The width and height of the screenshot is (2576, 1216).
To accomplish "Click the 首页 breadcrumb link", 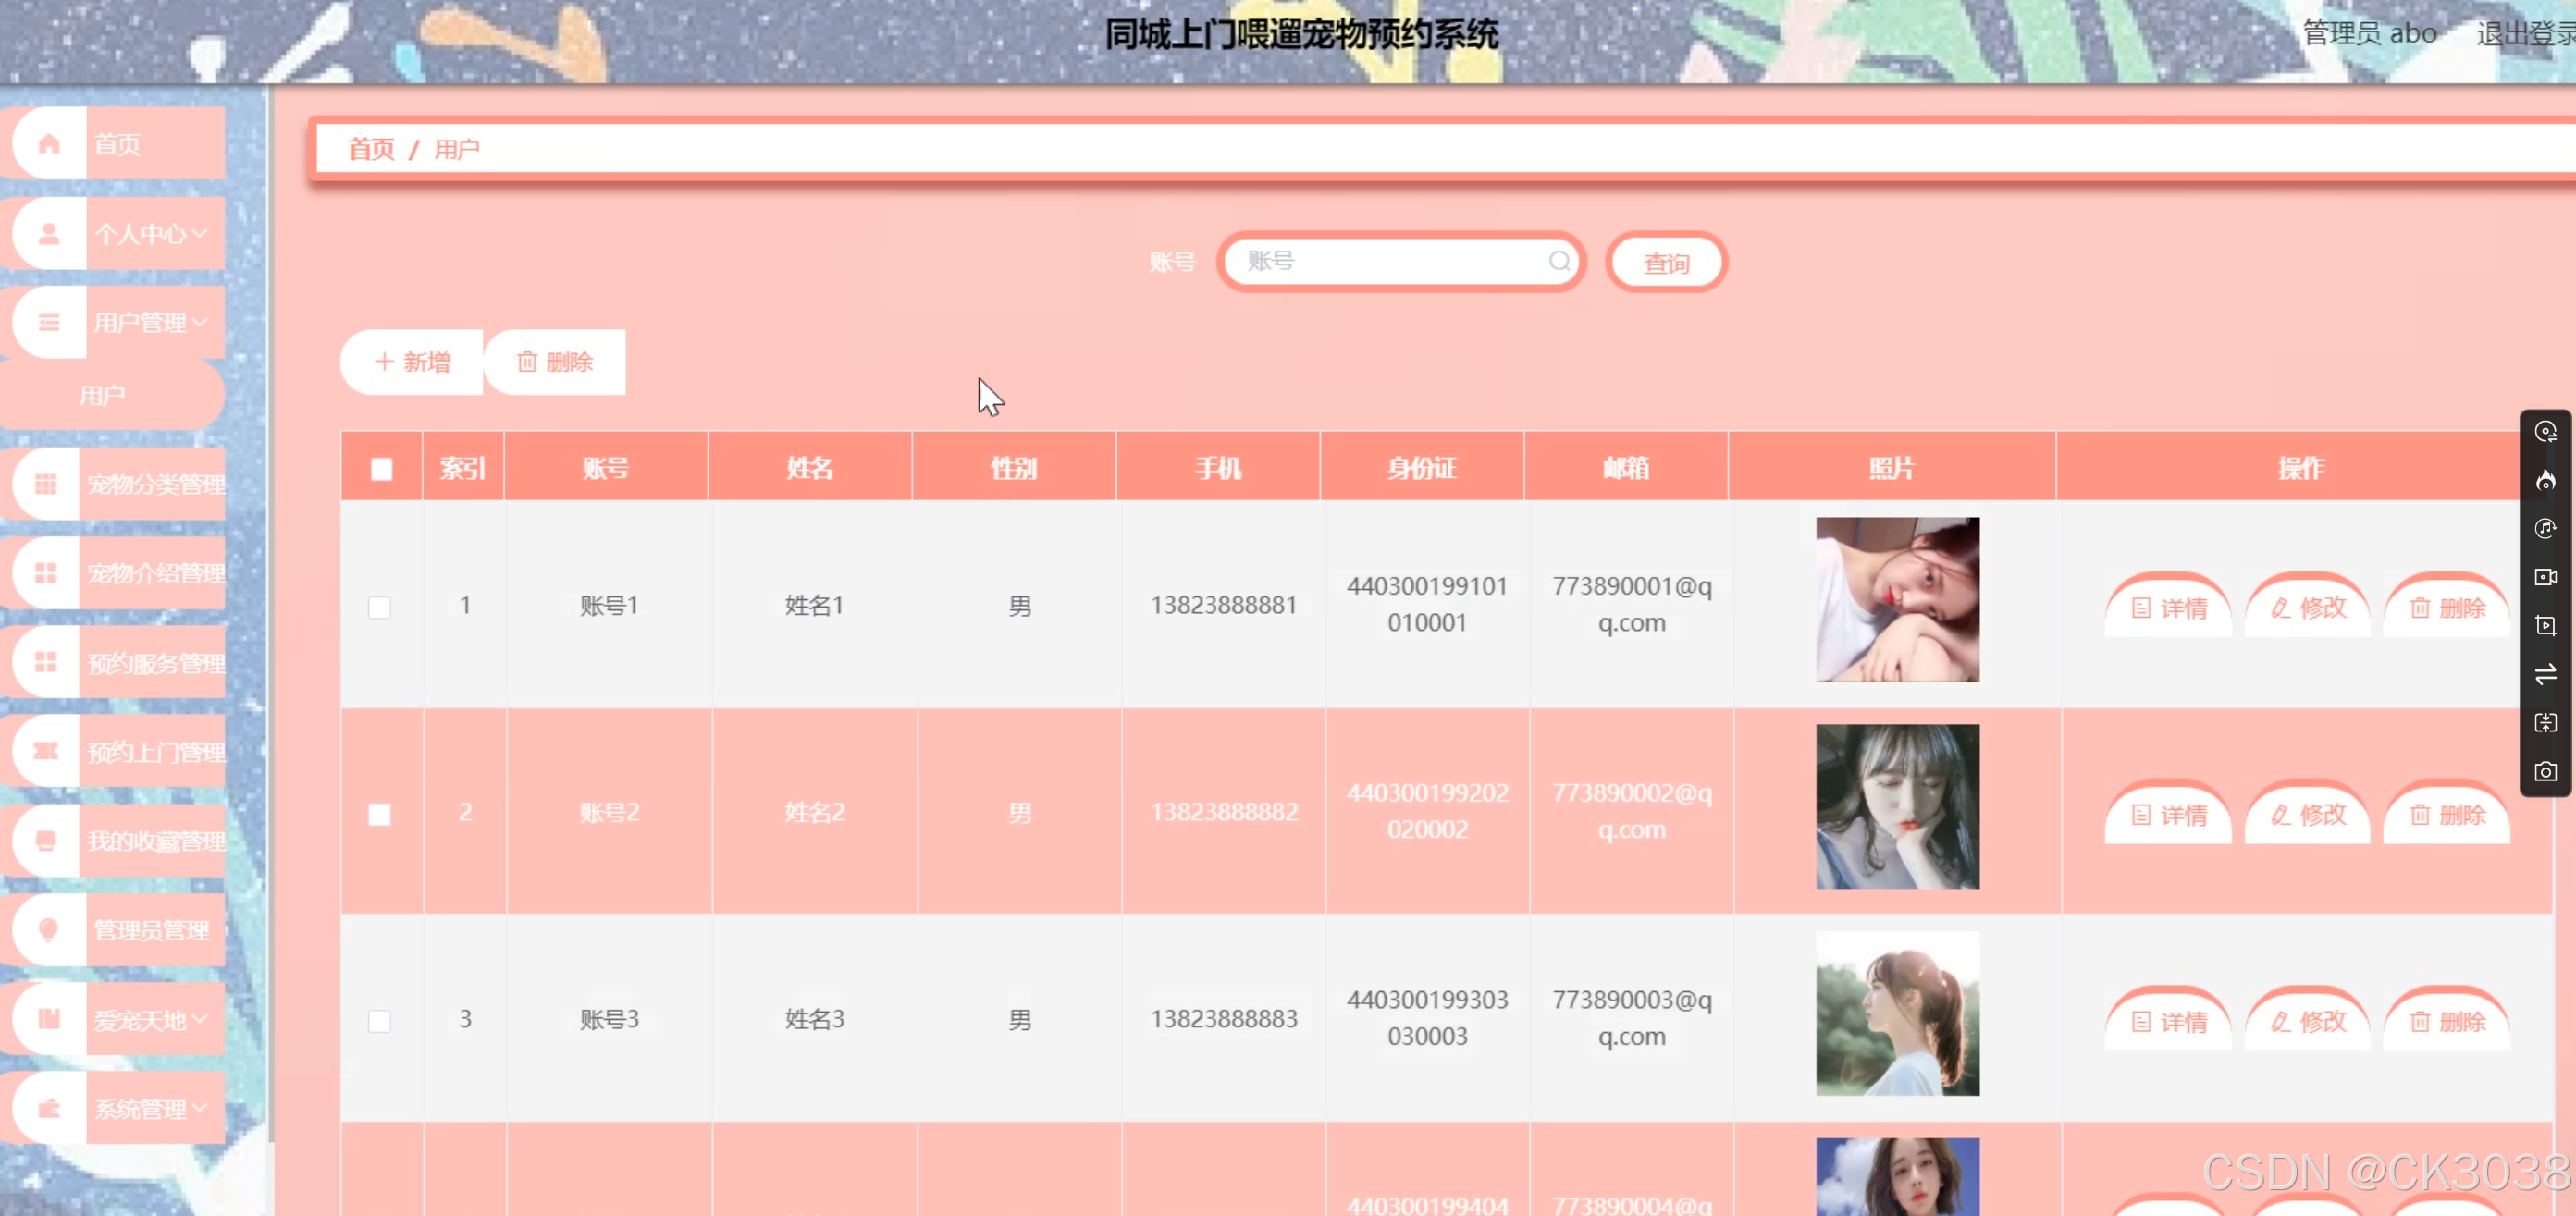I will (x=371, y=149).
